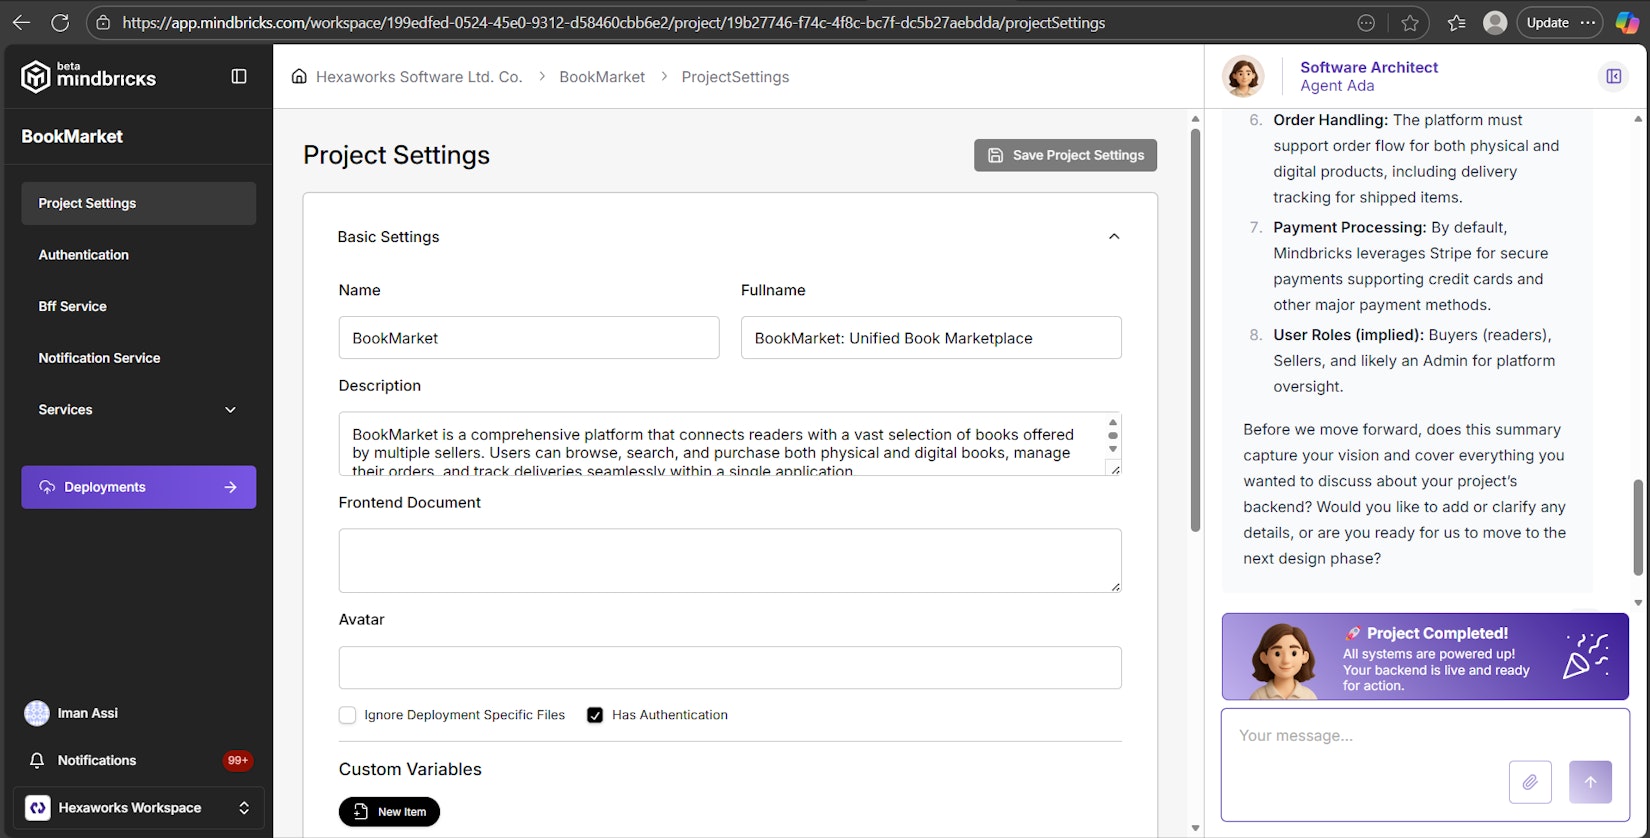
Task: Go to Deployments page
Action: click(138, 487)
